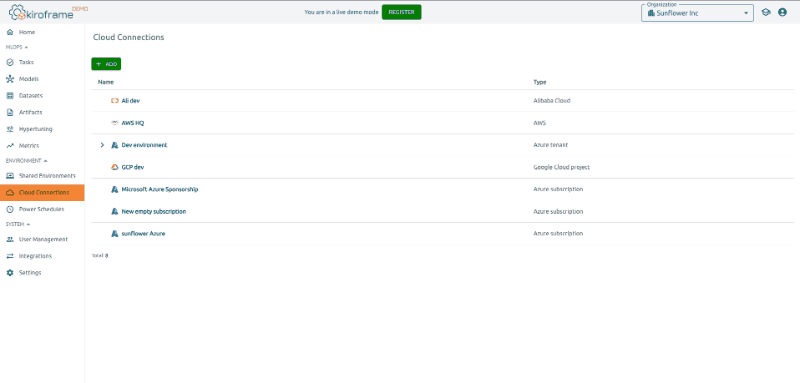Click the Alibaba Cloud icon beside Ali dev
This screenshot has width=800, height=383.
pos(114,101)
